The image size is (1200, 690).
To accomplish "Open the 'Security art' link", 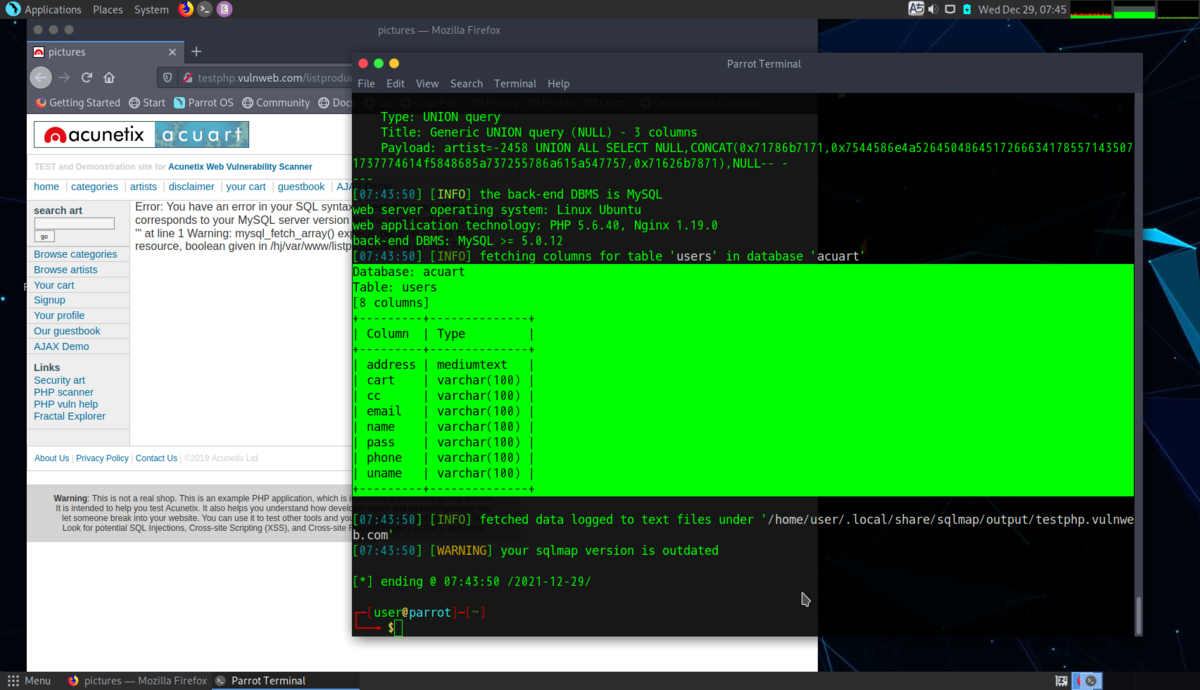I will 59,381.
